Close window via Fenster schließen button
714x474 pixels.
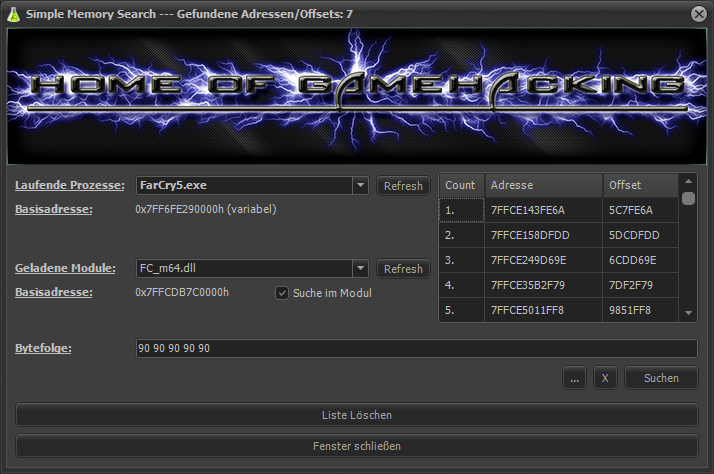click(x=357, y=446)
